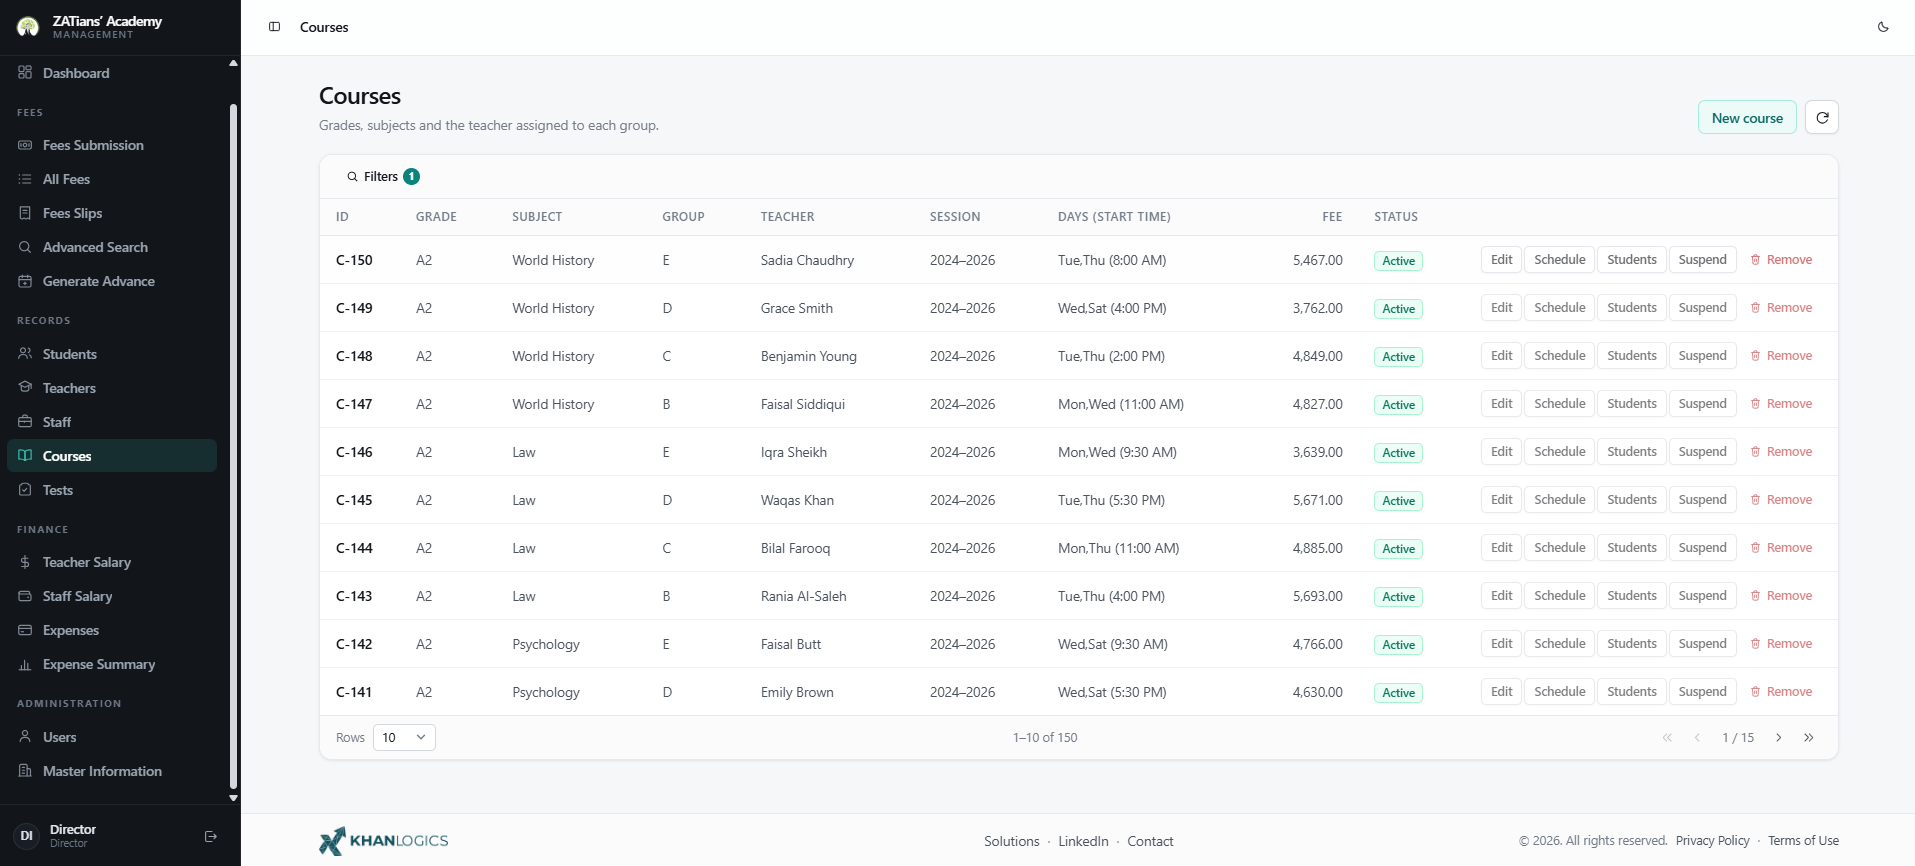Open Users administration page

pos(112,737)
